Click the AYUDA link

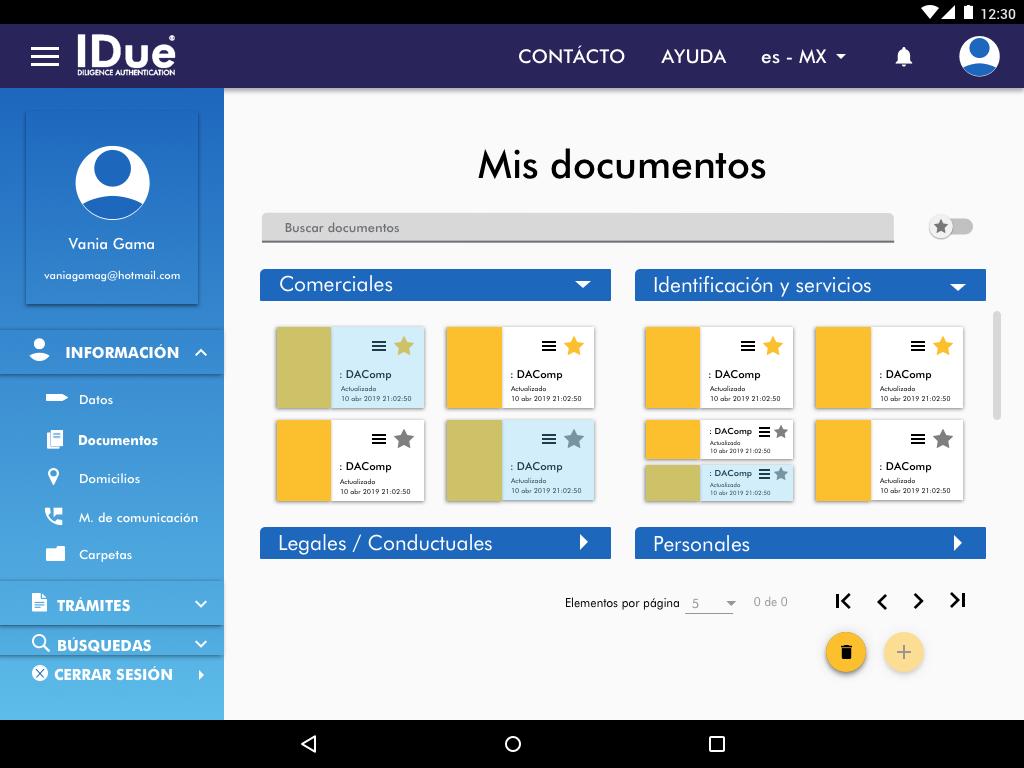693,57
